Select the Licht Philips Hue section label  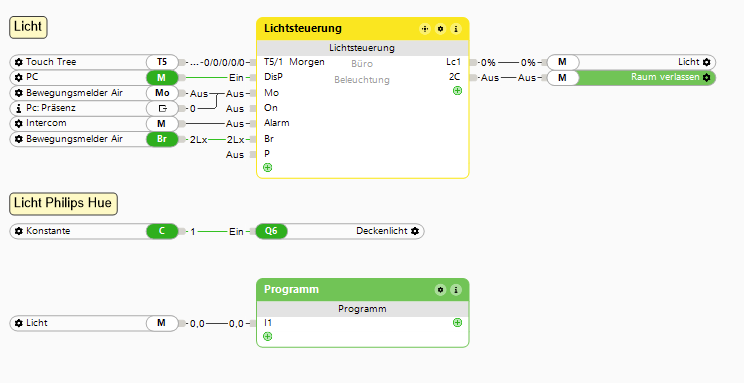[x=63, y=204]
